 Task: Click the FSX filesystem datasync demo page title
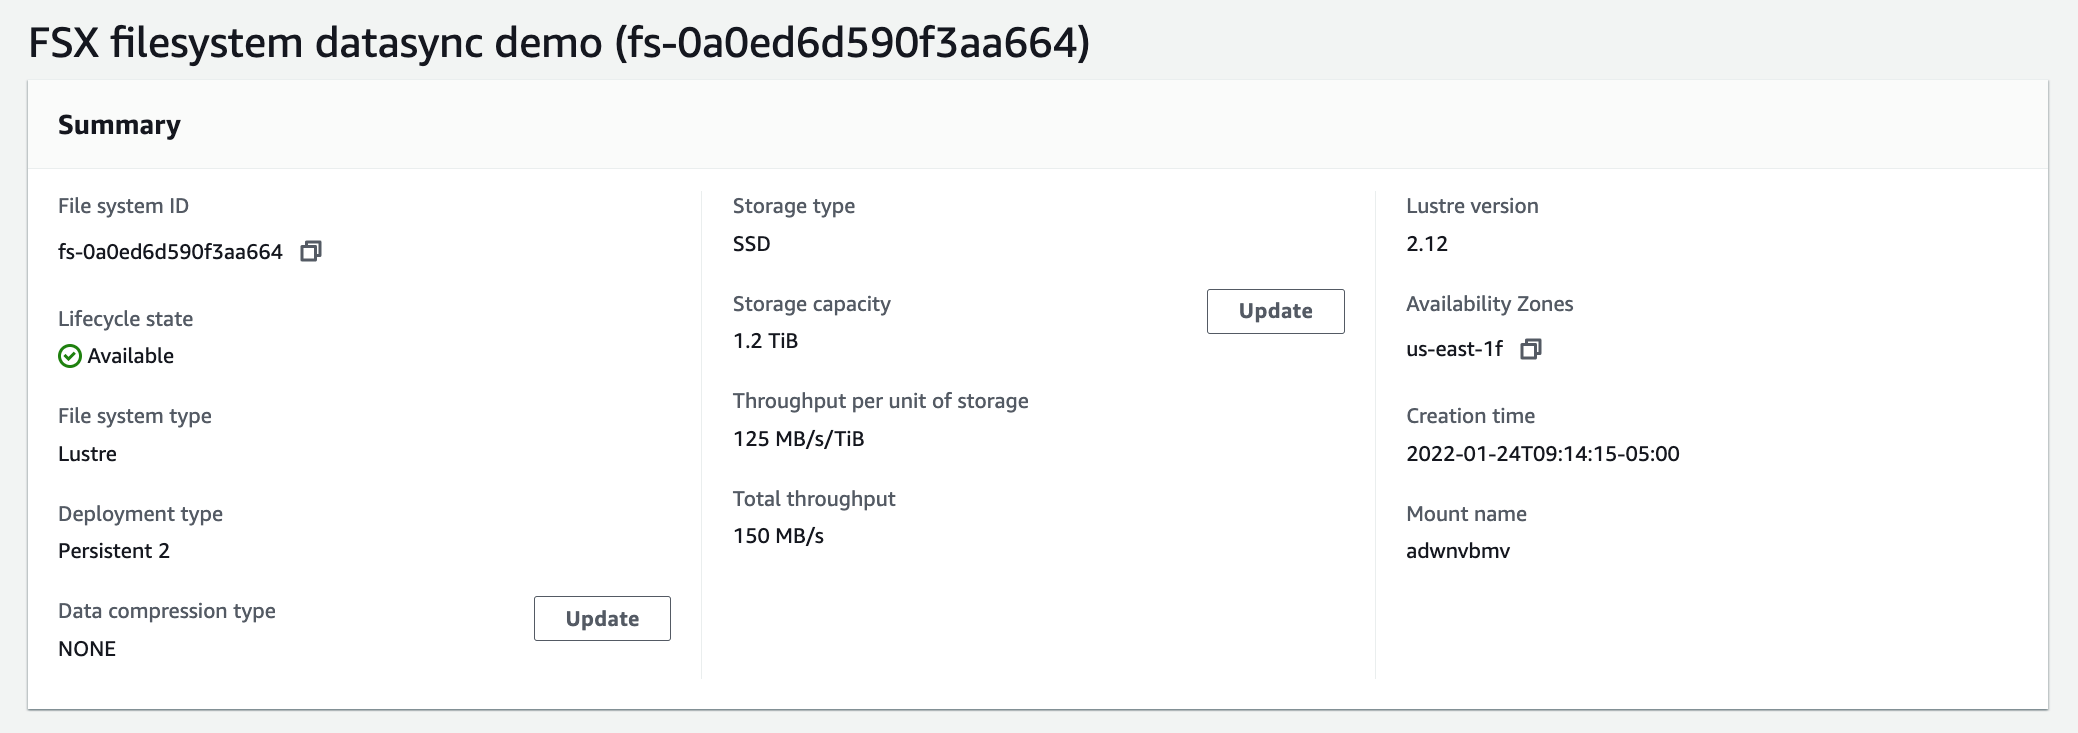point(559,43)
